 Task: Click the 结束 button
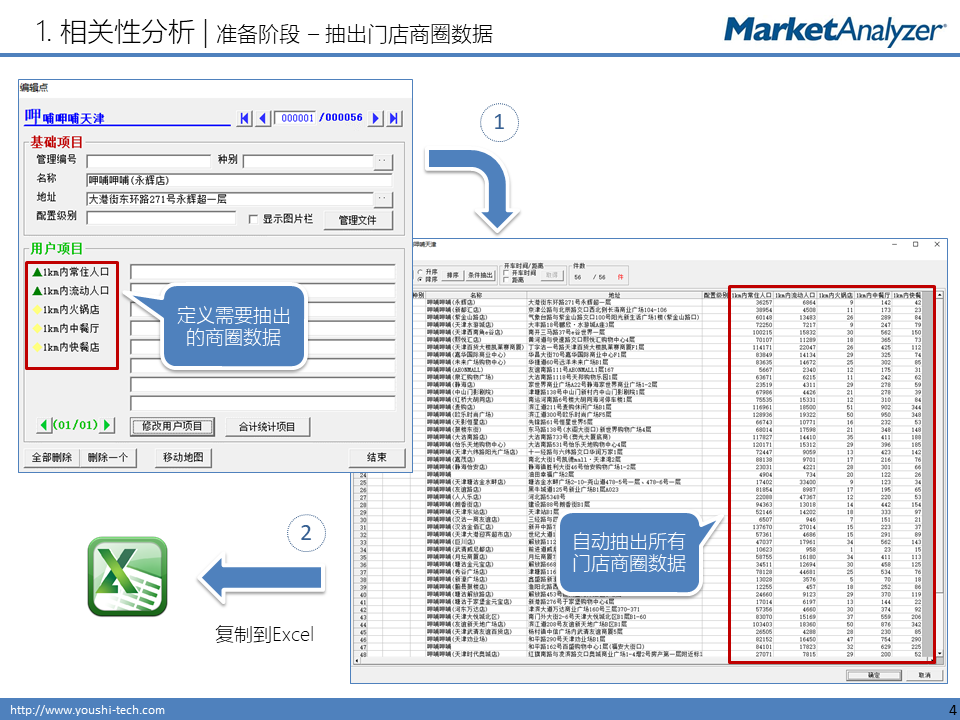(377, 457)
